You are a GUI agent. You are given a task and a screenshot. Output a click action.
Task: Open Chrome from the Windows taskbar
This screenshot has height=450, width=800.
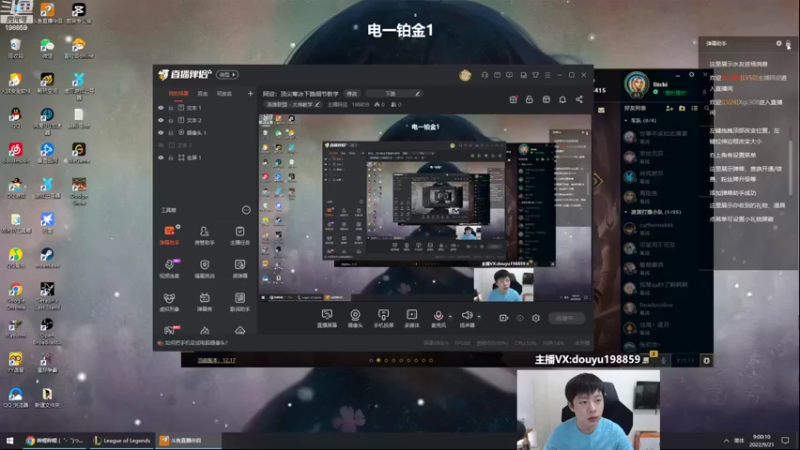pos(54,440)
